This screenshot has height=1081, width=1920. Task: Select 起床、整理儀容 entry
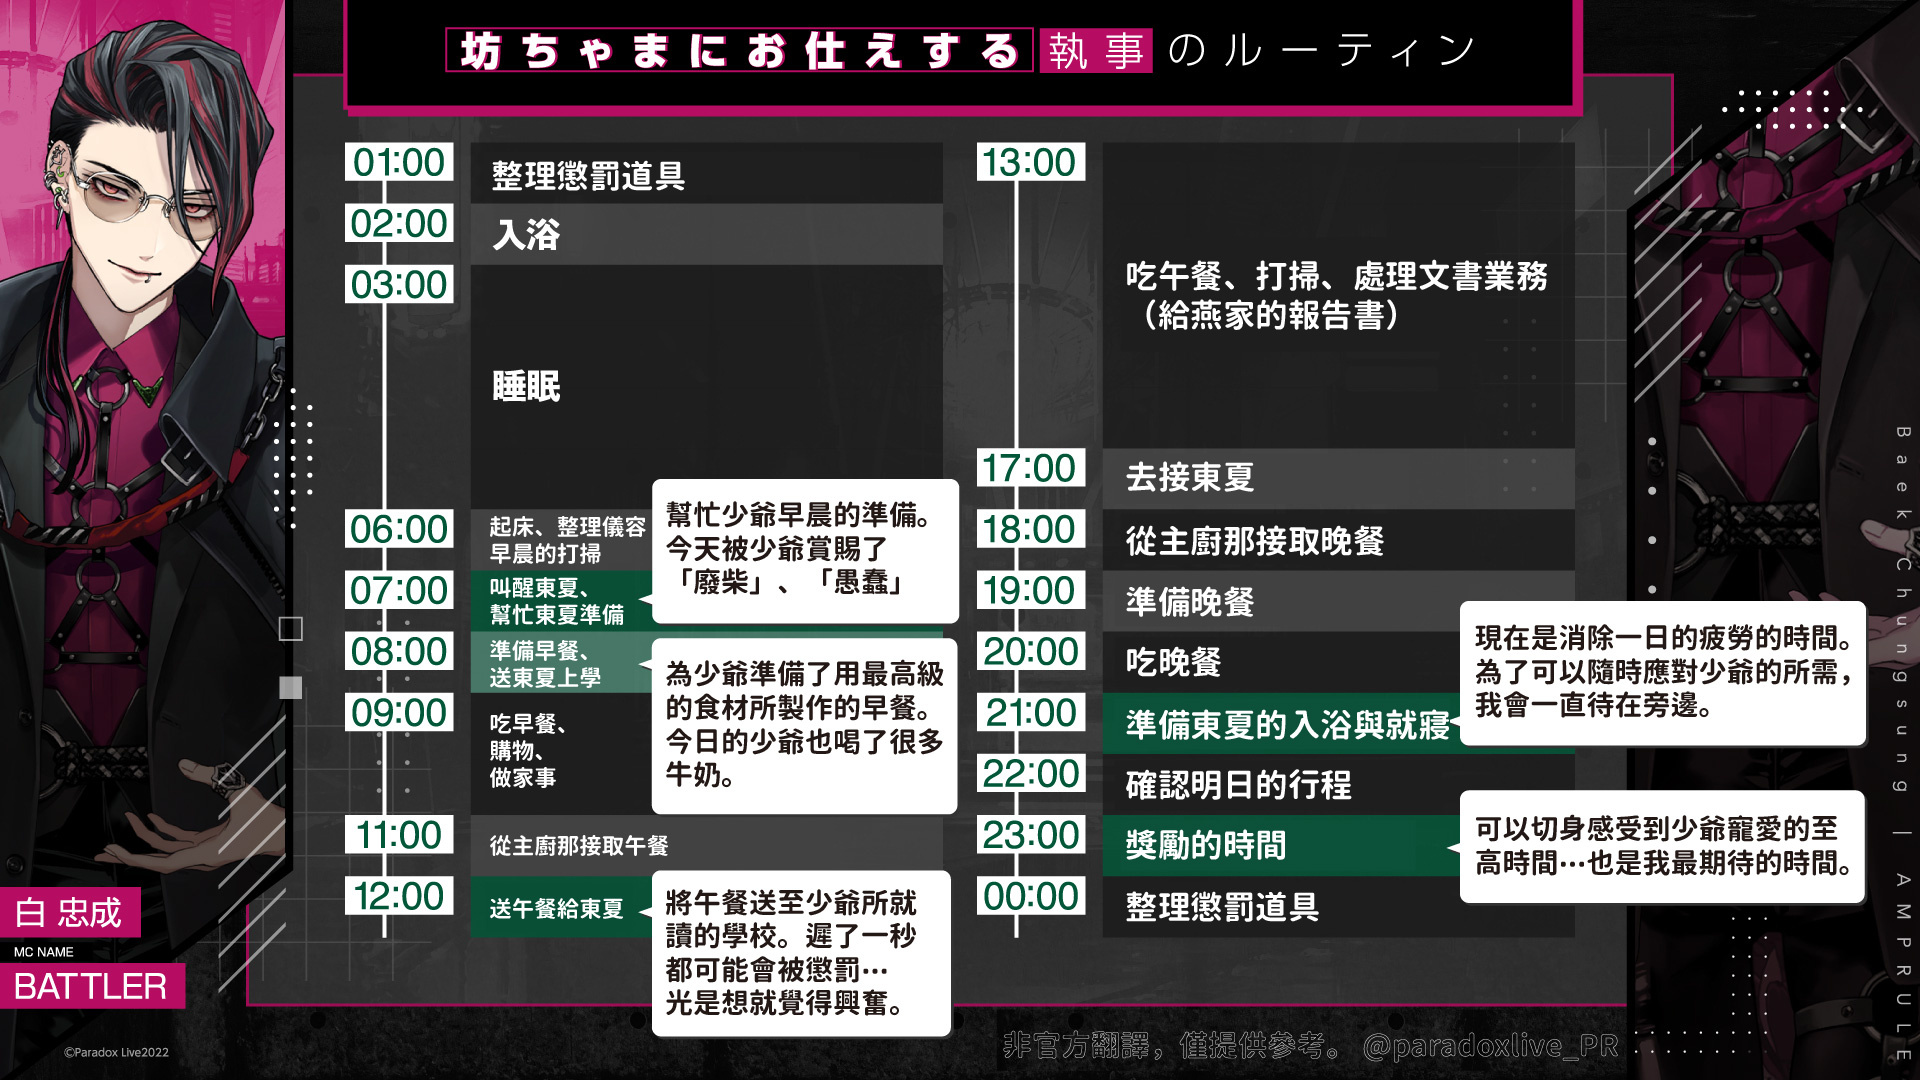562,540
